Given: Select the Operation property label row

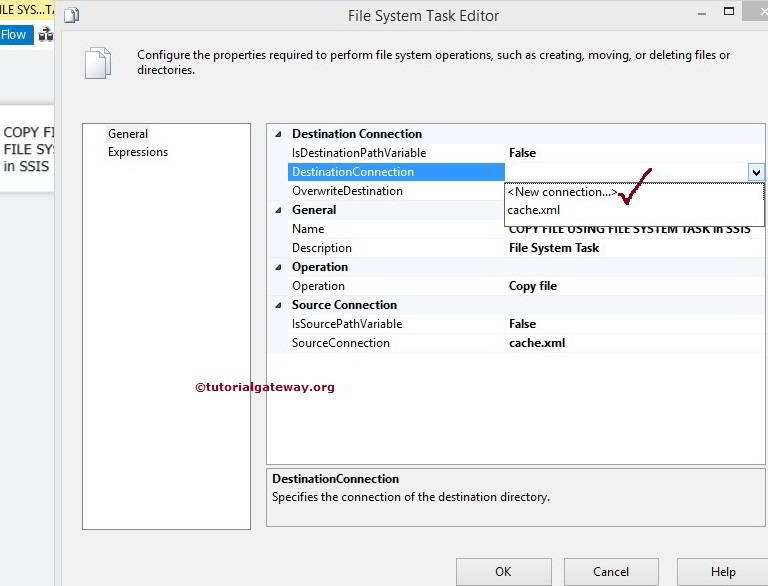Looking at the screenshot, I should tap(396, 286).
